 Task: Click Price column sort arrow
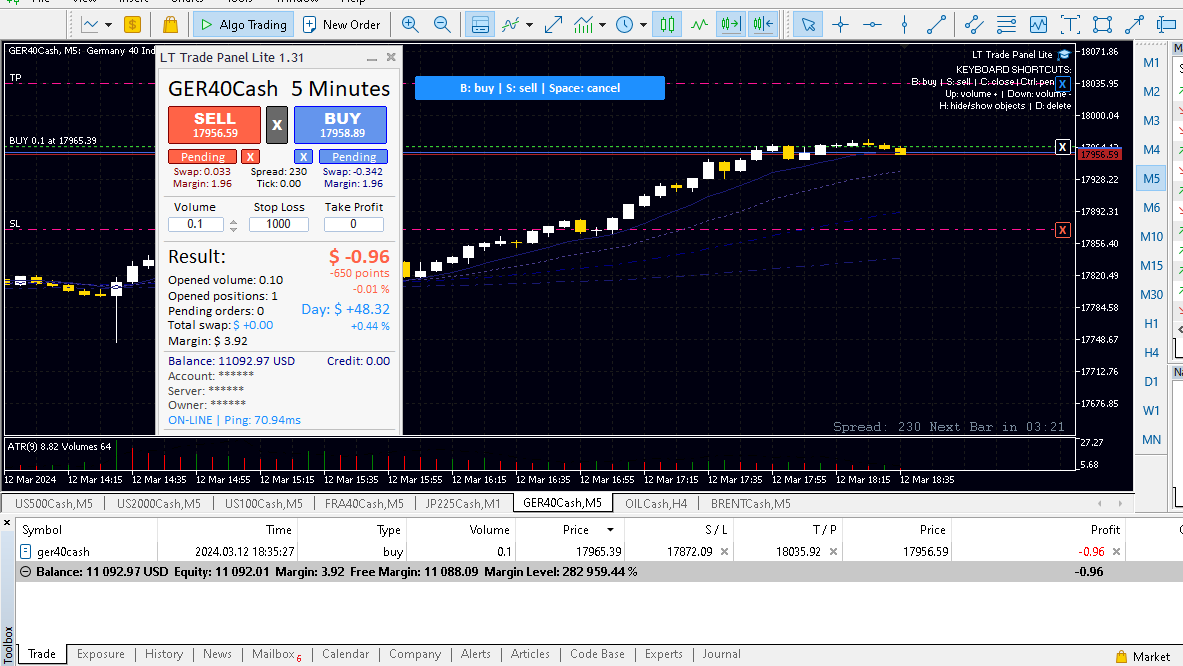point(610,529)
